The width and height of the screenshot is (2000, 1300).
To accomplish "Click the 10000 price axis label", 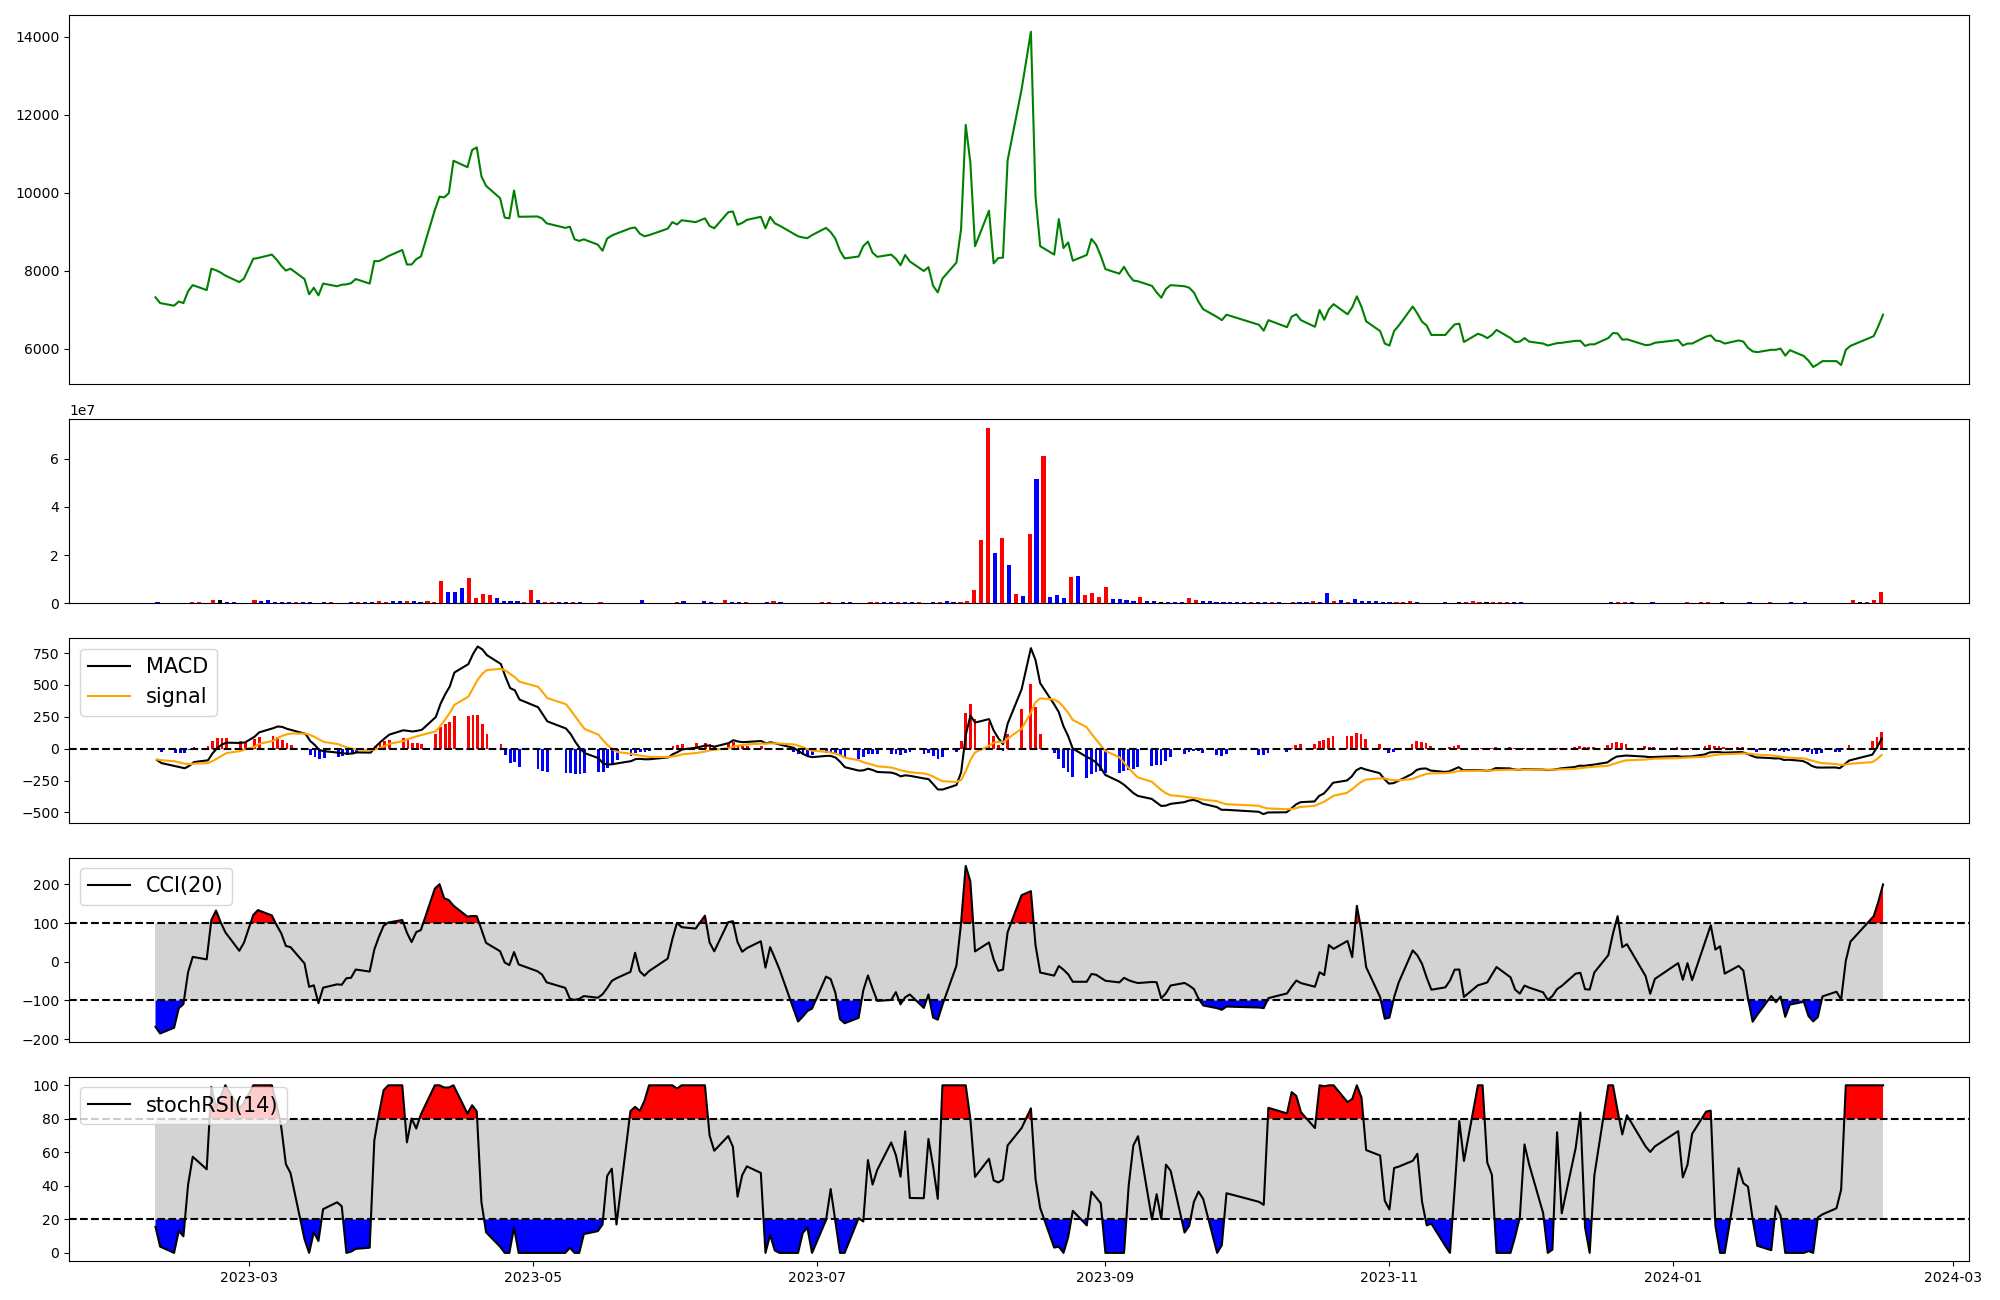I will pyautogui.click(x=38, y=194).
